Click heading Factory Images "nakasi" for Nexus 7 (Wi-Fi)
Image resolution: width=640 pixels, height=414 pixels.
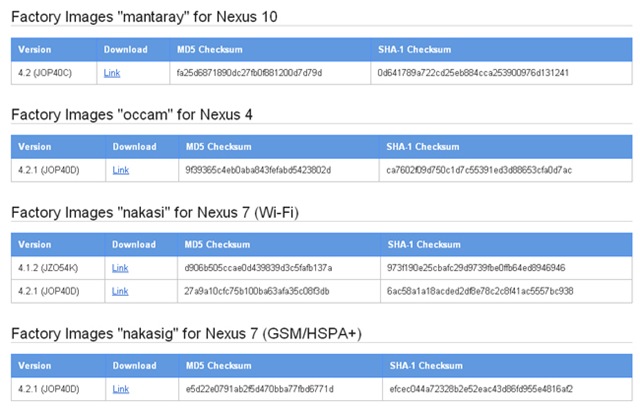[x=155, y=213]
